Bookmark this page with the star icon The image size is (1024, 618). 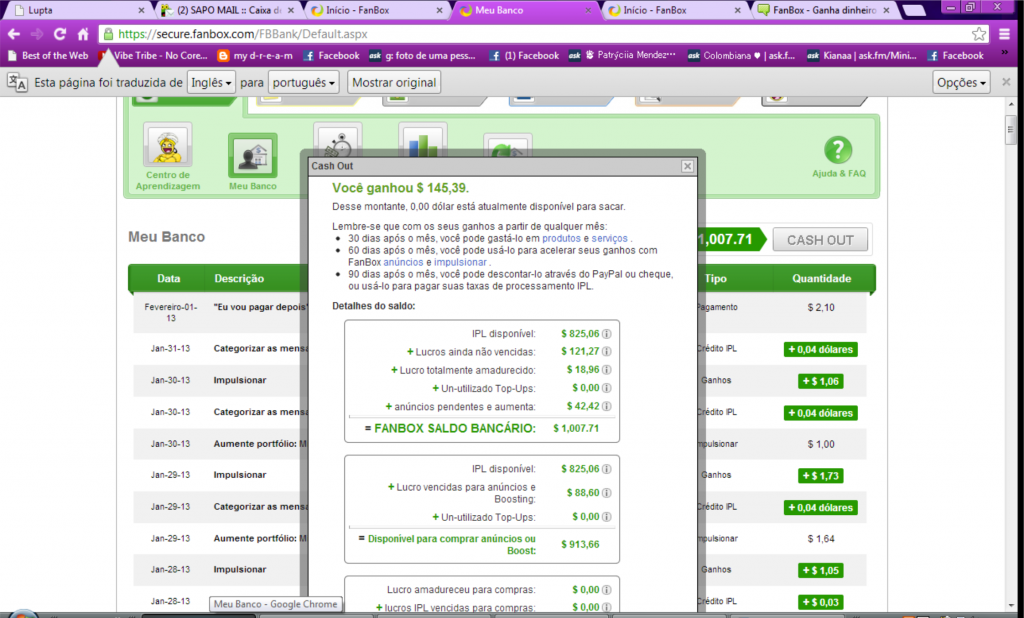tap(978, 34)
